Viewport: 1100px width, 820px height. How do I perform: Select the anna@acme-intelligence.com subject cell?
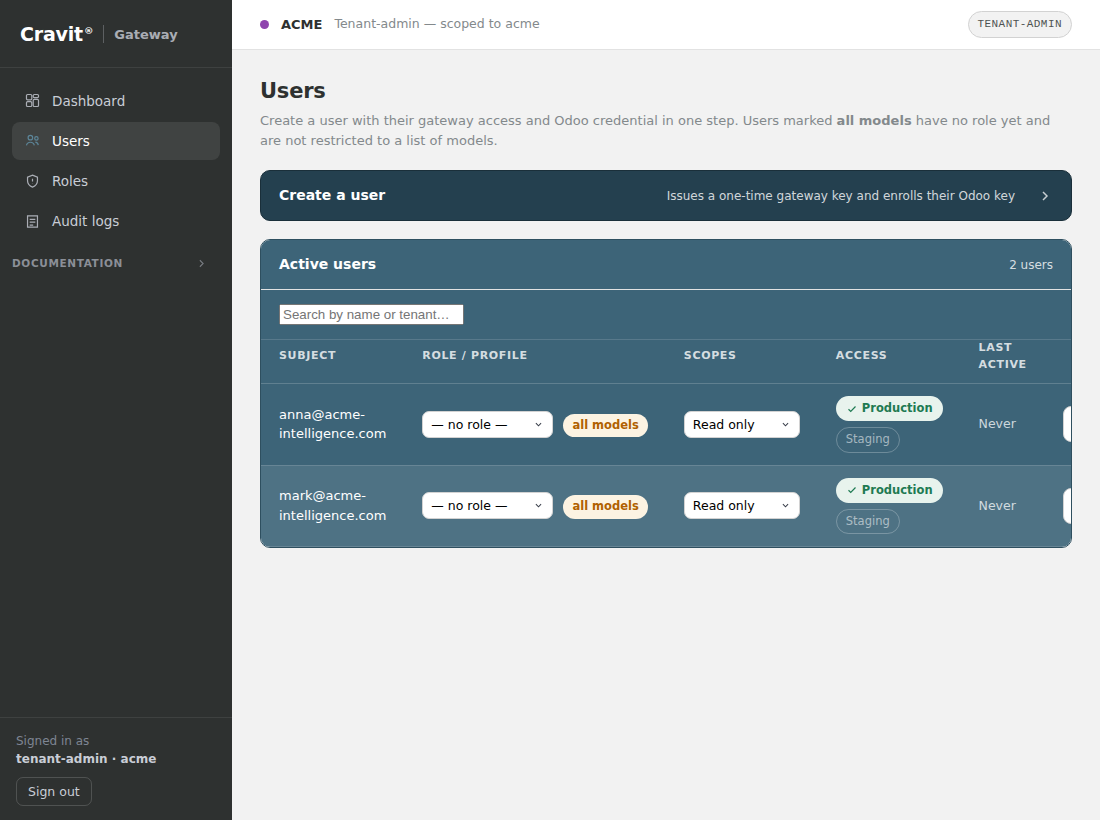[333, 424]
